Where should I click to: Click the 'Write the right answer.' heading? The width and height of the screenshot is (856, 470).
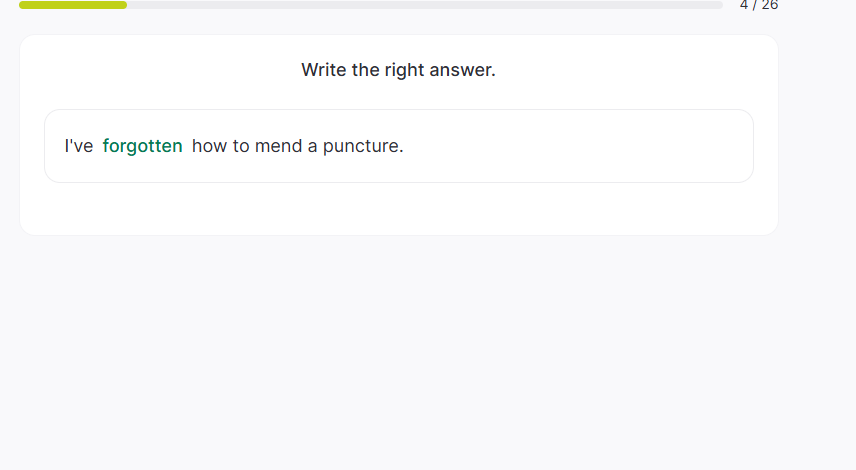[398, 70]
